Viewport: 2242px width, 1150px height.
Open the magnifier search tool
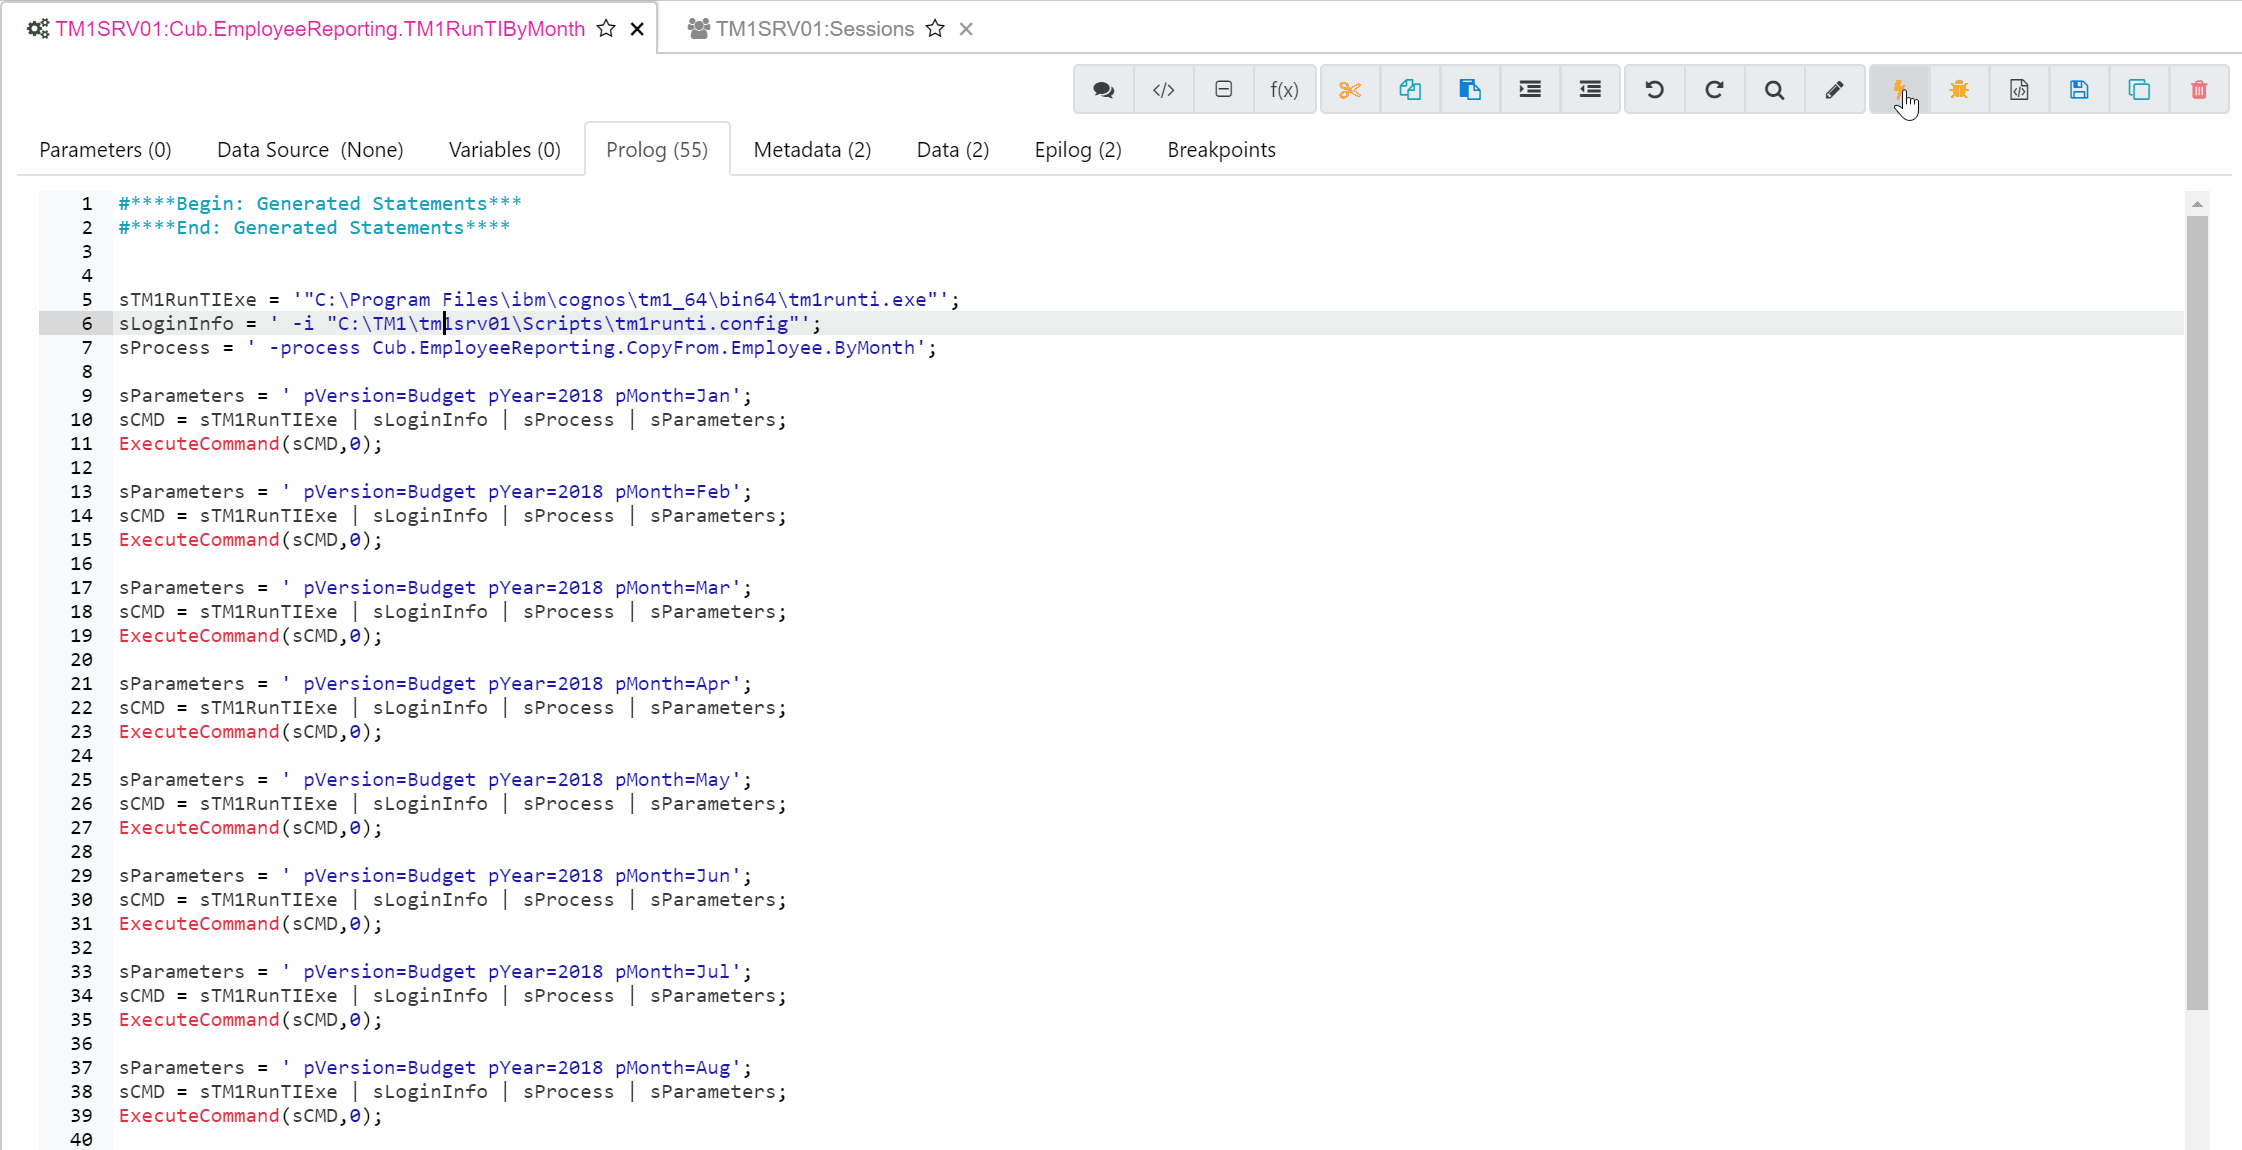[1774, 90]
